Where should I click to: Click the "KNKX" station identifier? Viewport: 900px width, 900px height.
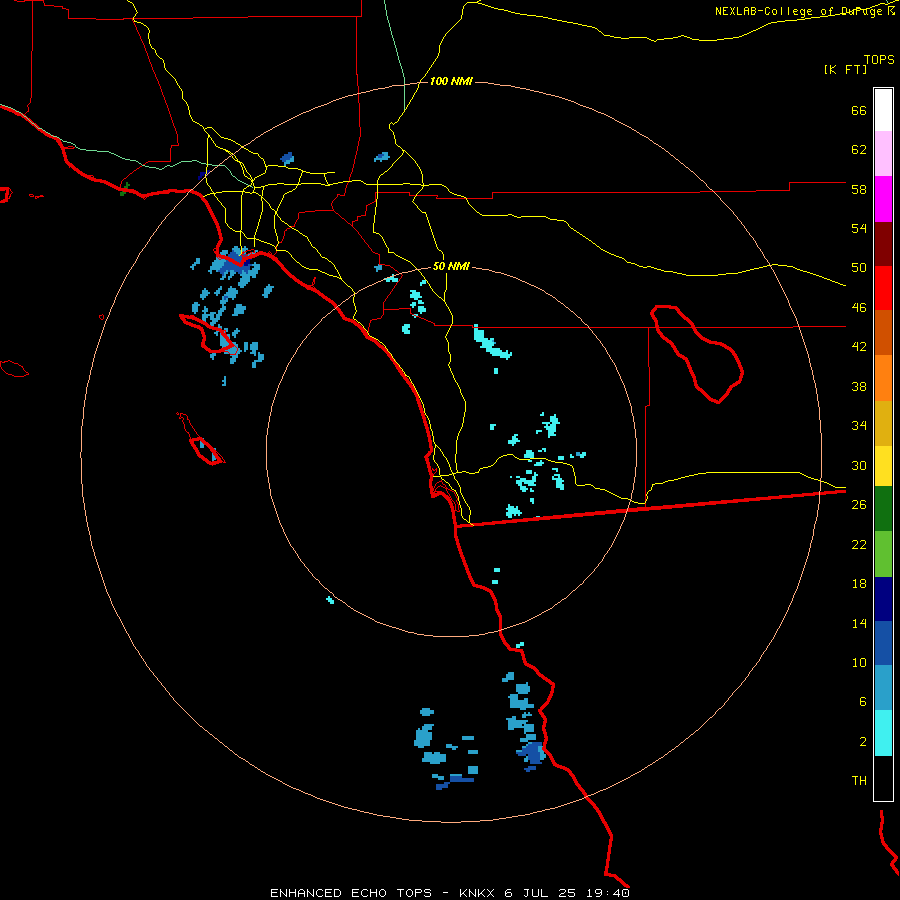point(478,893)
